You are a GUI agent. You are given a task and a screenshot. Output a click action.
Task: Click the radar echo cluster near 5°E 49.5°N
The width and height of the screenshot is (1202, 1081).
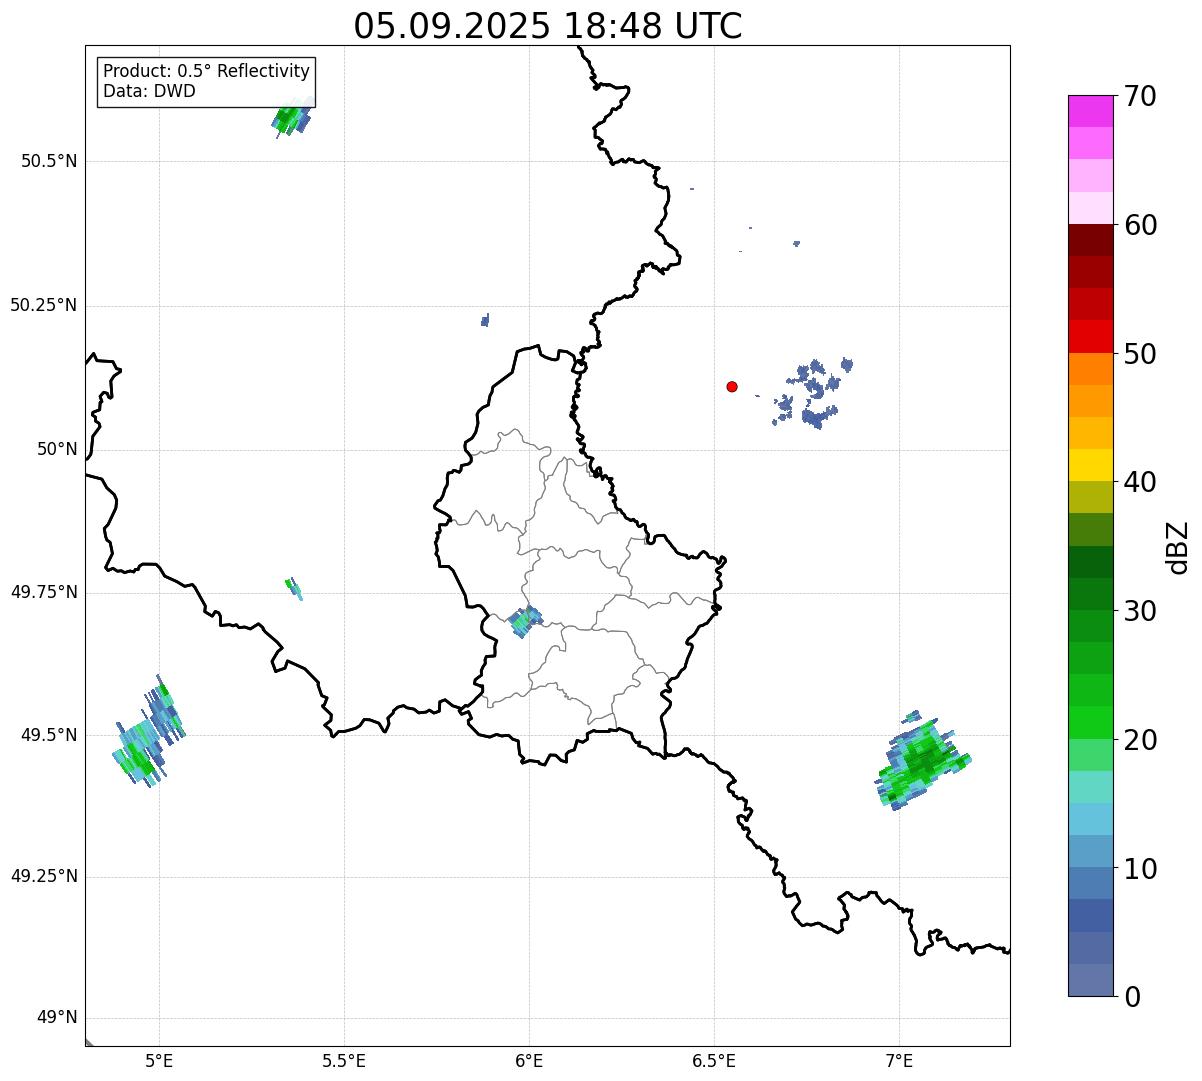pyautogui.click(x=148, y=736)
